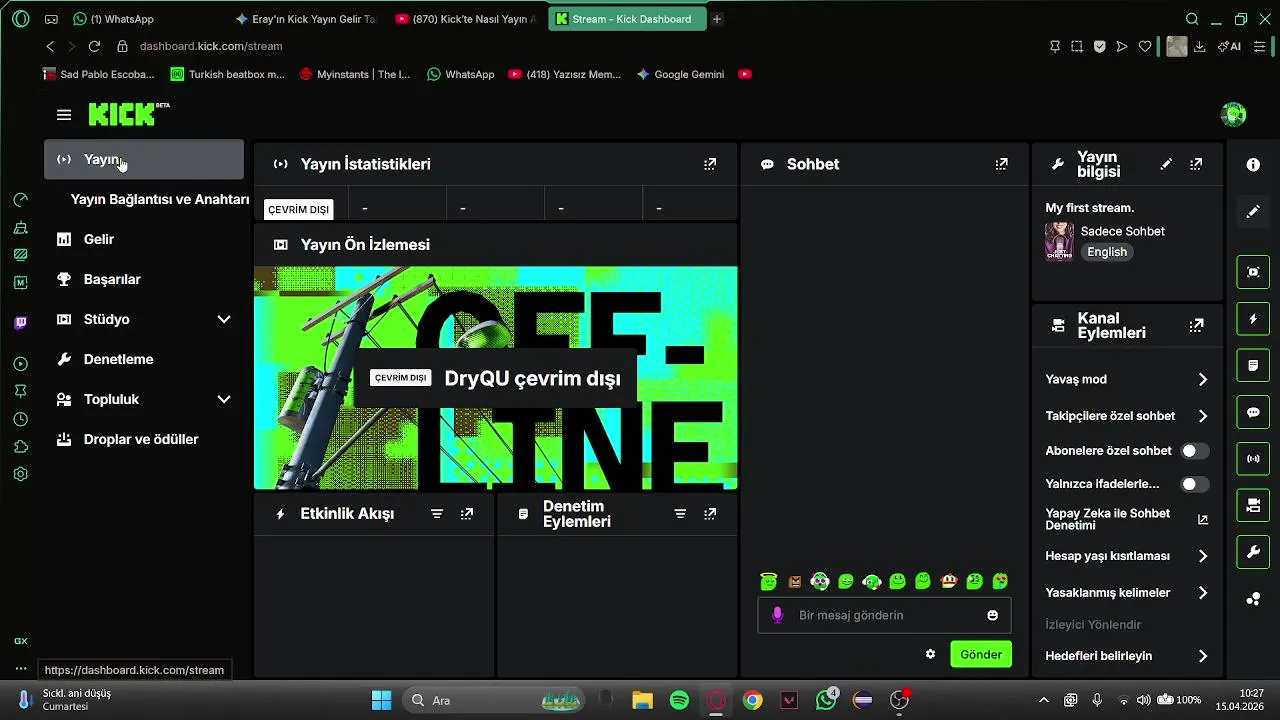The height and width of the screenshot is (720, 1280).
Task: Pop out the Etkinlik Akışı panel
Action: tap(467, 514)
